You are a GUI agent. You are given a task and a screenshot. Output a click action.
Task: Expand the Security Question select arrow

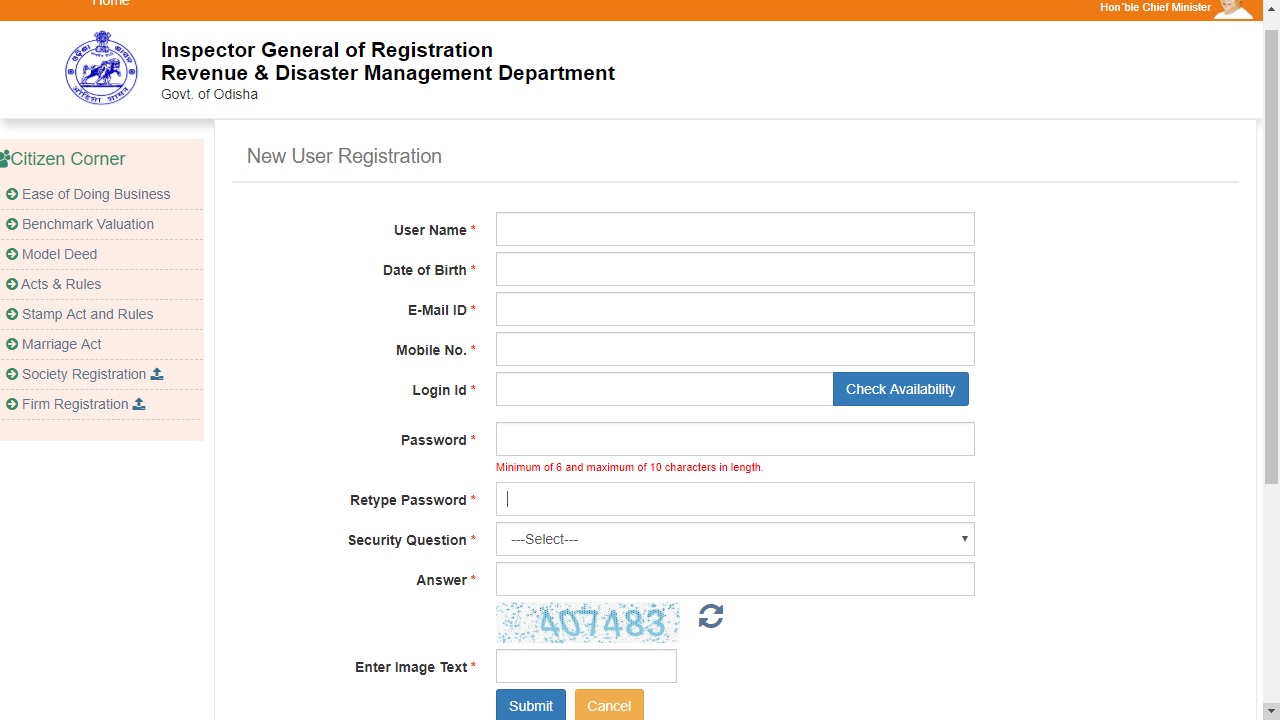click(x=964, y=539)
